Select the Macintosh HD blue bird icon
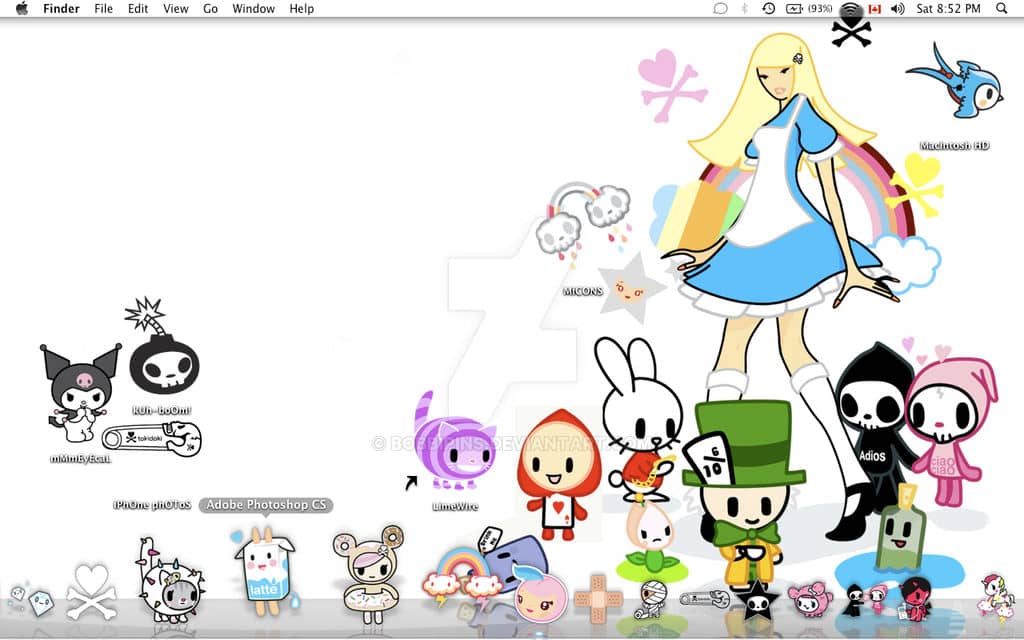1024x640 pixels. click(955, 82)
